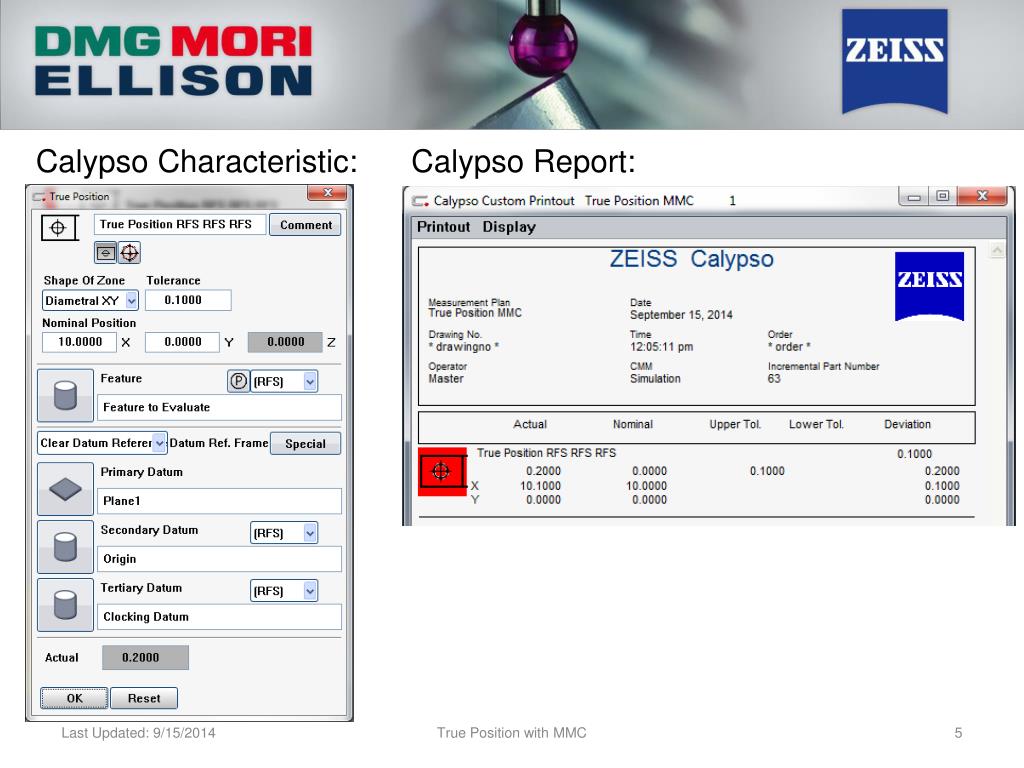The width and height of the screenshot is (1024, 768).
Task: Click the Tertiary Datum cylinder icon
Action: coord(65,605)
